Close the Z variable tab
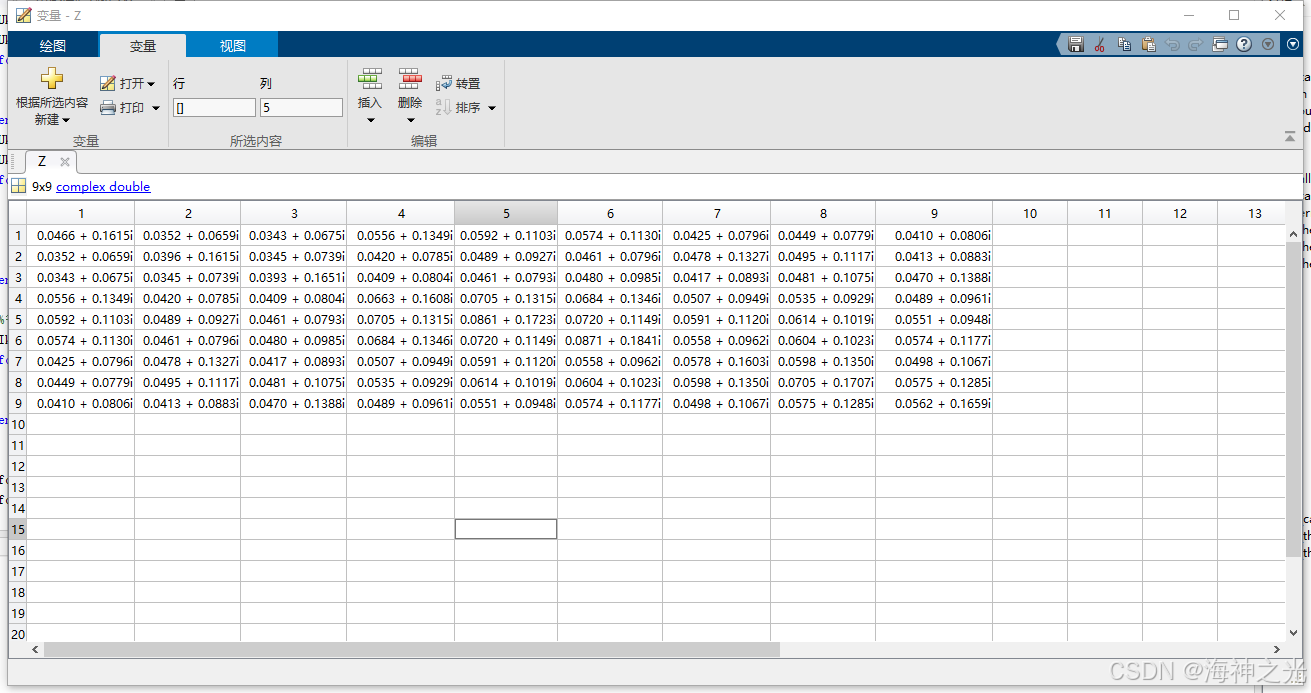The width and height of the screenshot is (1311, 693). (65, 161)
